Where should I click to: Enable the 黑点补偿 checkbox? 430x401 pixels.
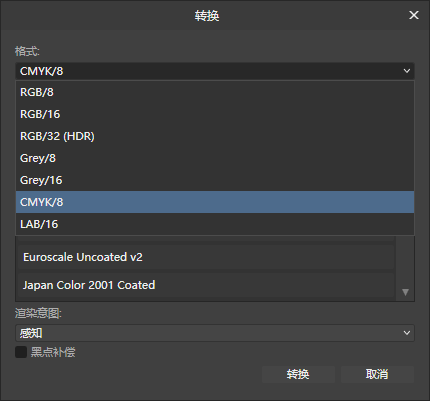[x=21, y=352]
